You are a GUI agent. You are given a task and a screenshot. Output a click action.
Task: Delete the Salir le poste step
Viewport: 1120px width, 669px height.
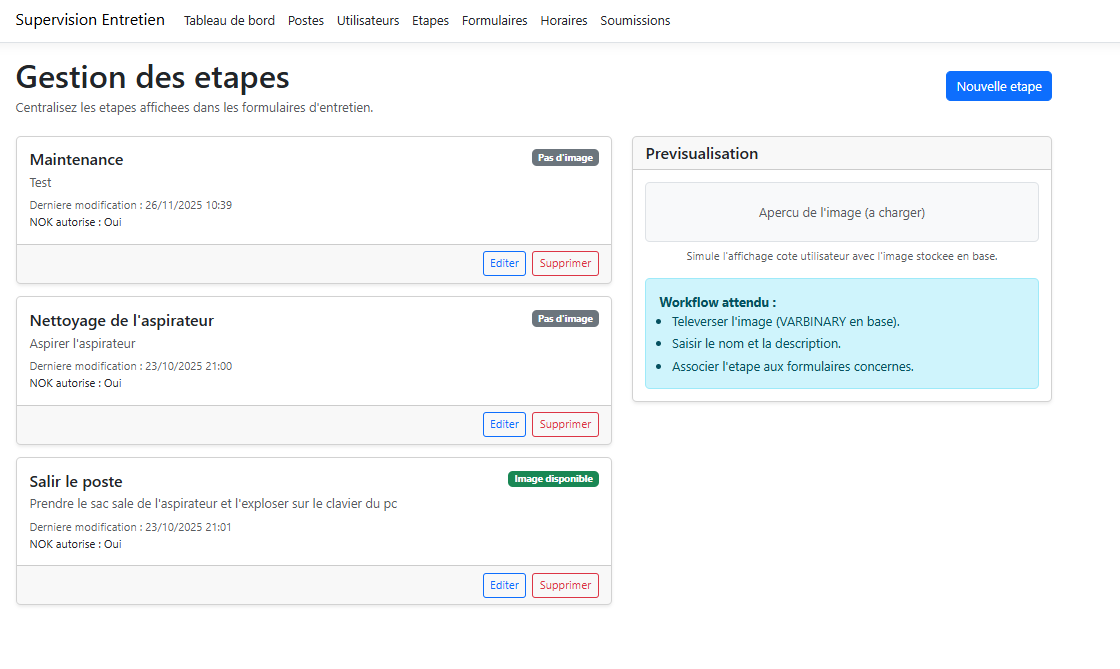(565, 585)
